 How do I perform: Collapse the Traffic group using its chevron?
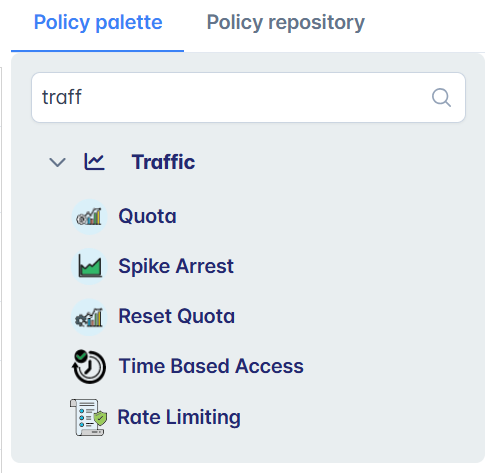click(x=57, y=162)
